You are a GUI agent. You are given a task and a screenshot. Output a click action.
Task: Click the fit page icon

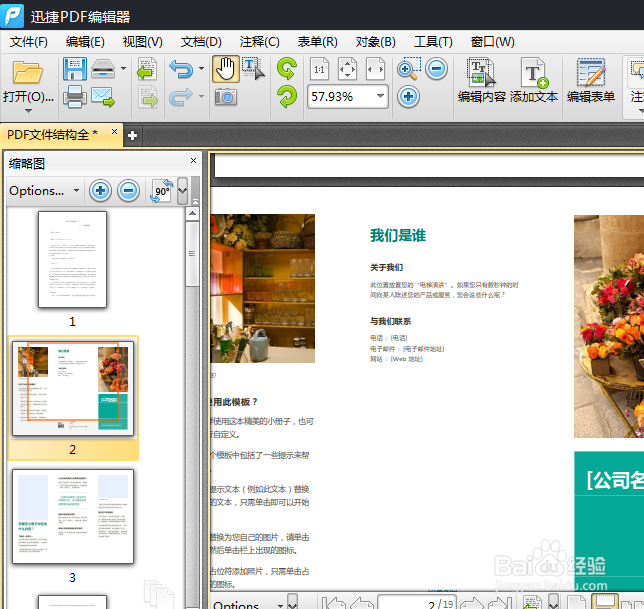[x=347, y=69]
